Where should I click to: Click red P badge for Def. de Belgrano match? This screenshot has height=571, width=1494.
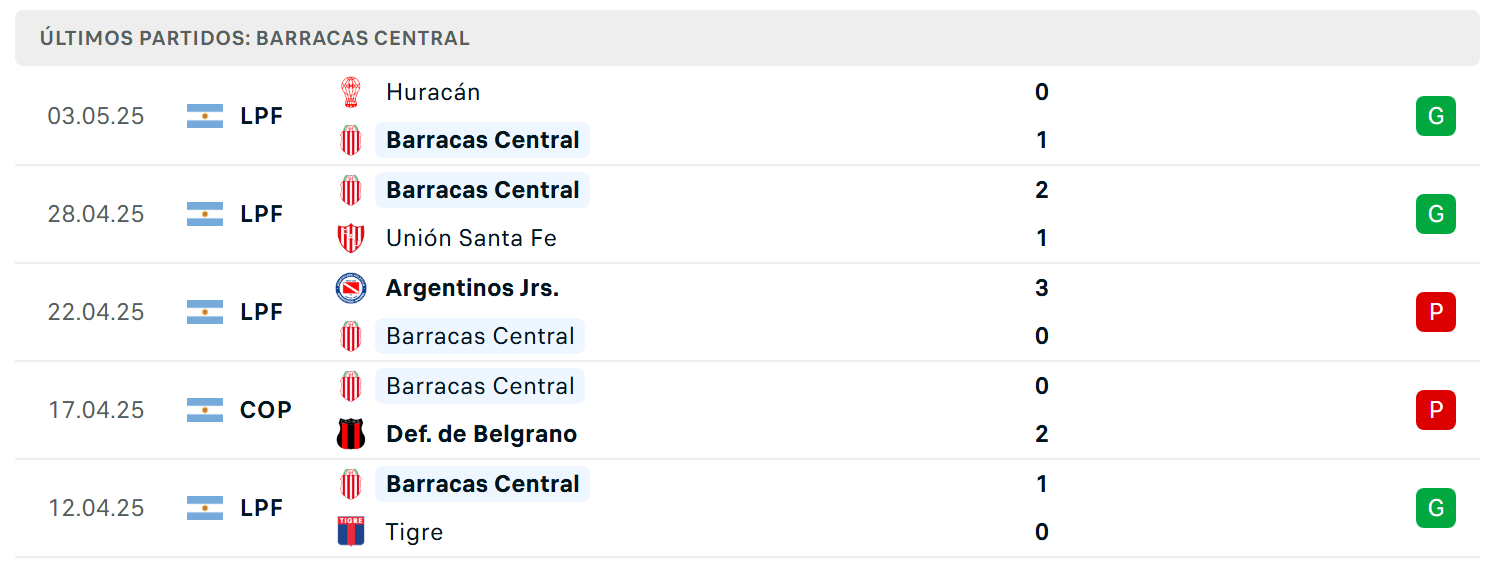1435,410
